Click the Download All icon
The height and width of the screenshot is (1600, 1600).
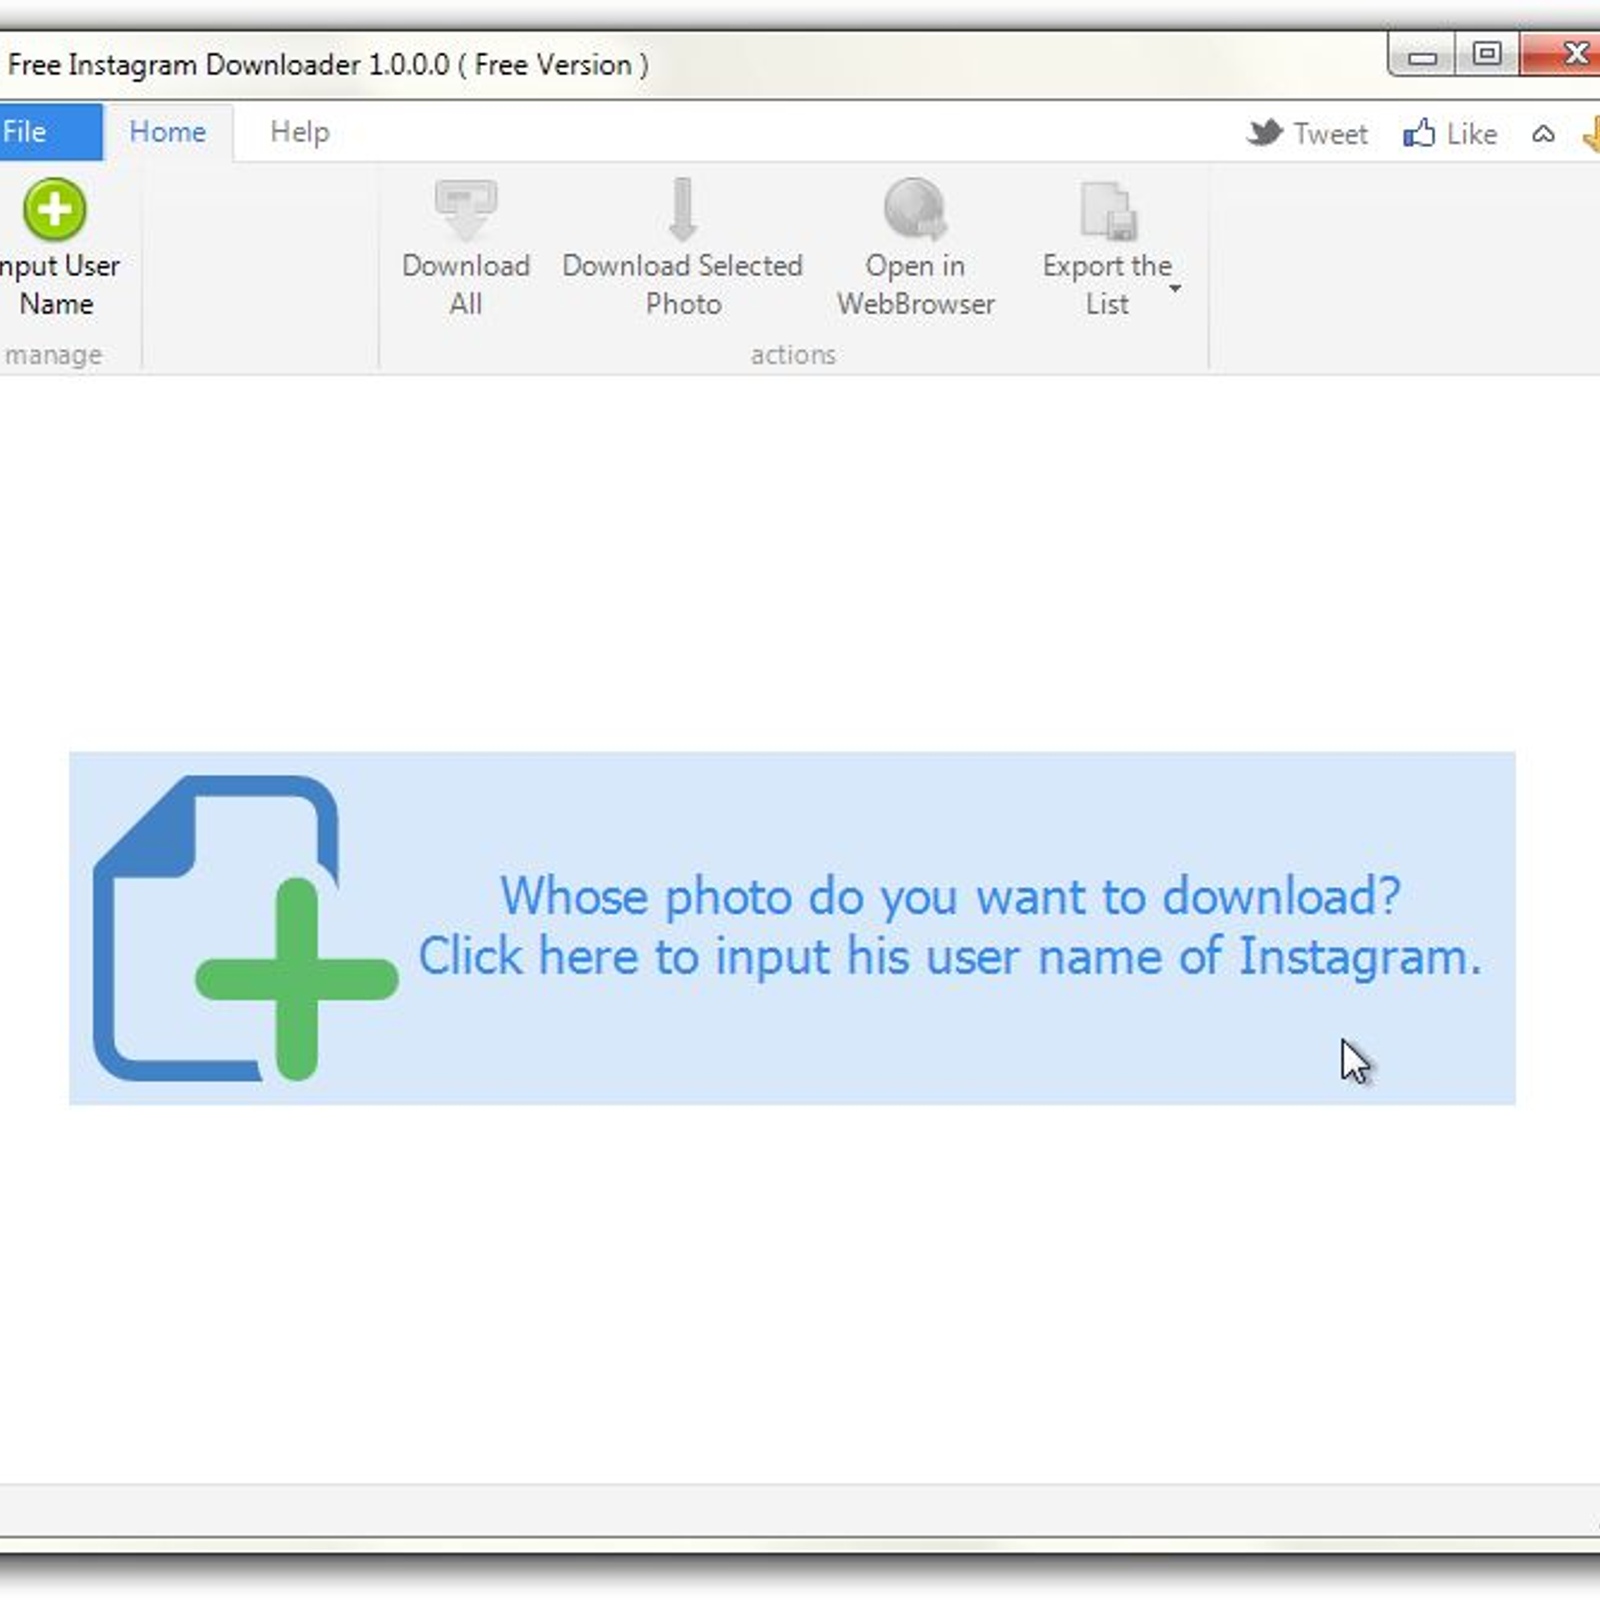click(x=466, y=210)
